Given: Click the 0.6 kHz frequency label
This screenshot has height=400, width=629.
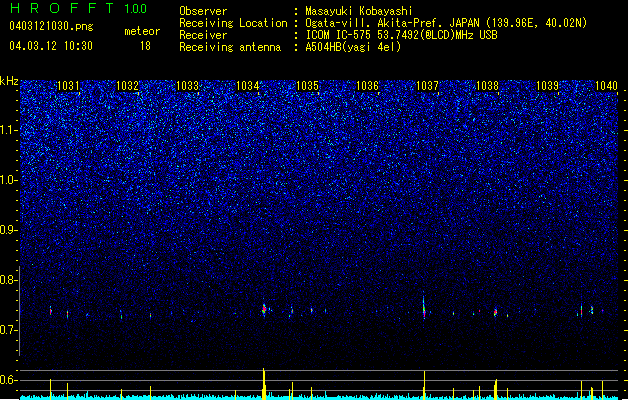Looking at the screenshot, I should click(x=9, y=380).
